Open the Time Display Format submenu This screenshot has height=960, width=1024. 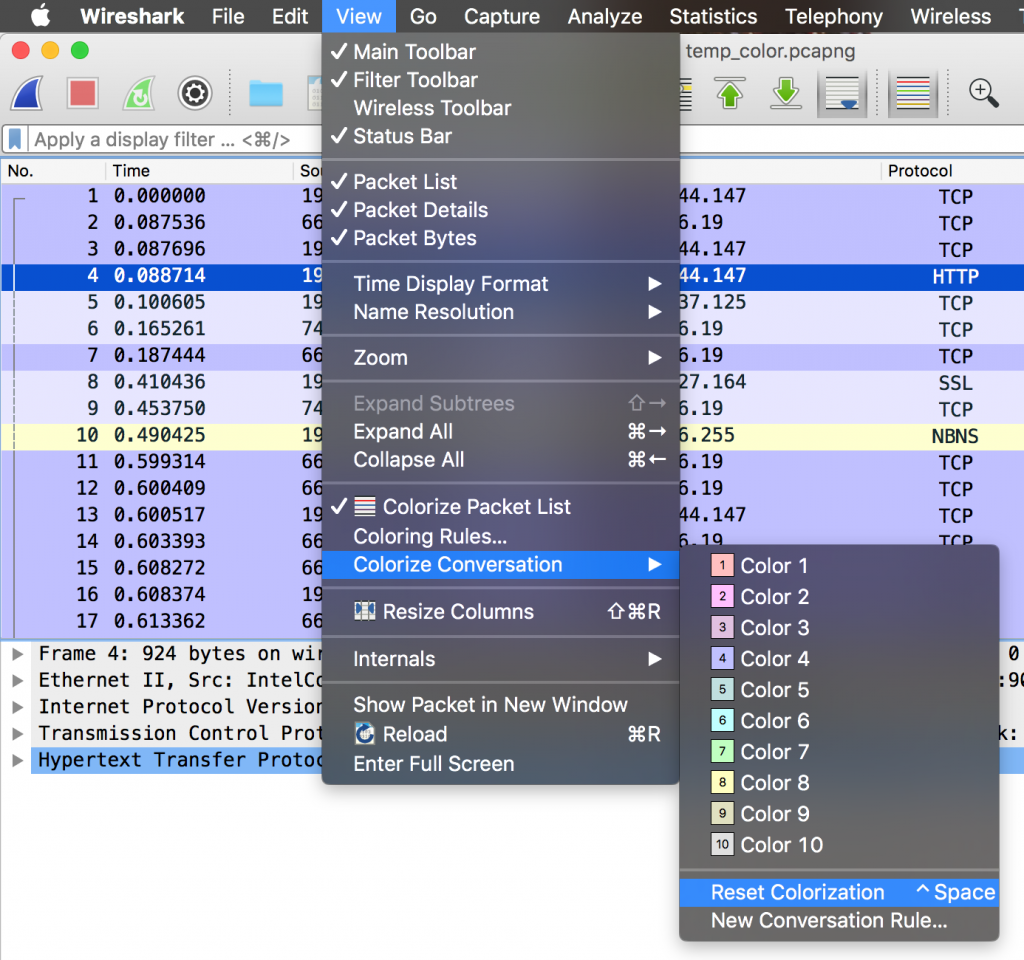click(450, 284)
